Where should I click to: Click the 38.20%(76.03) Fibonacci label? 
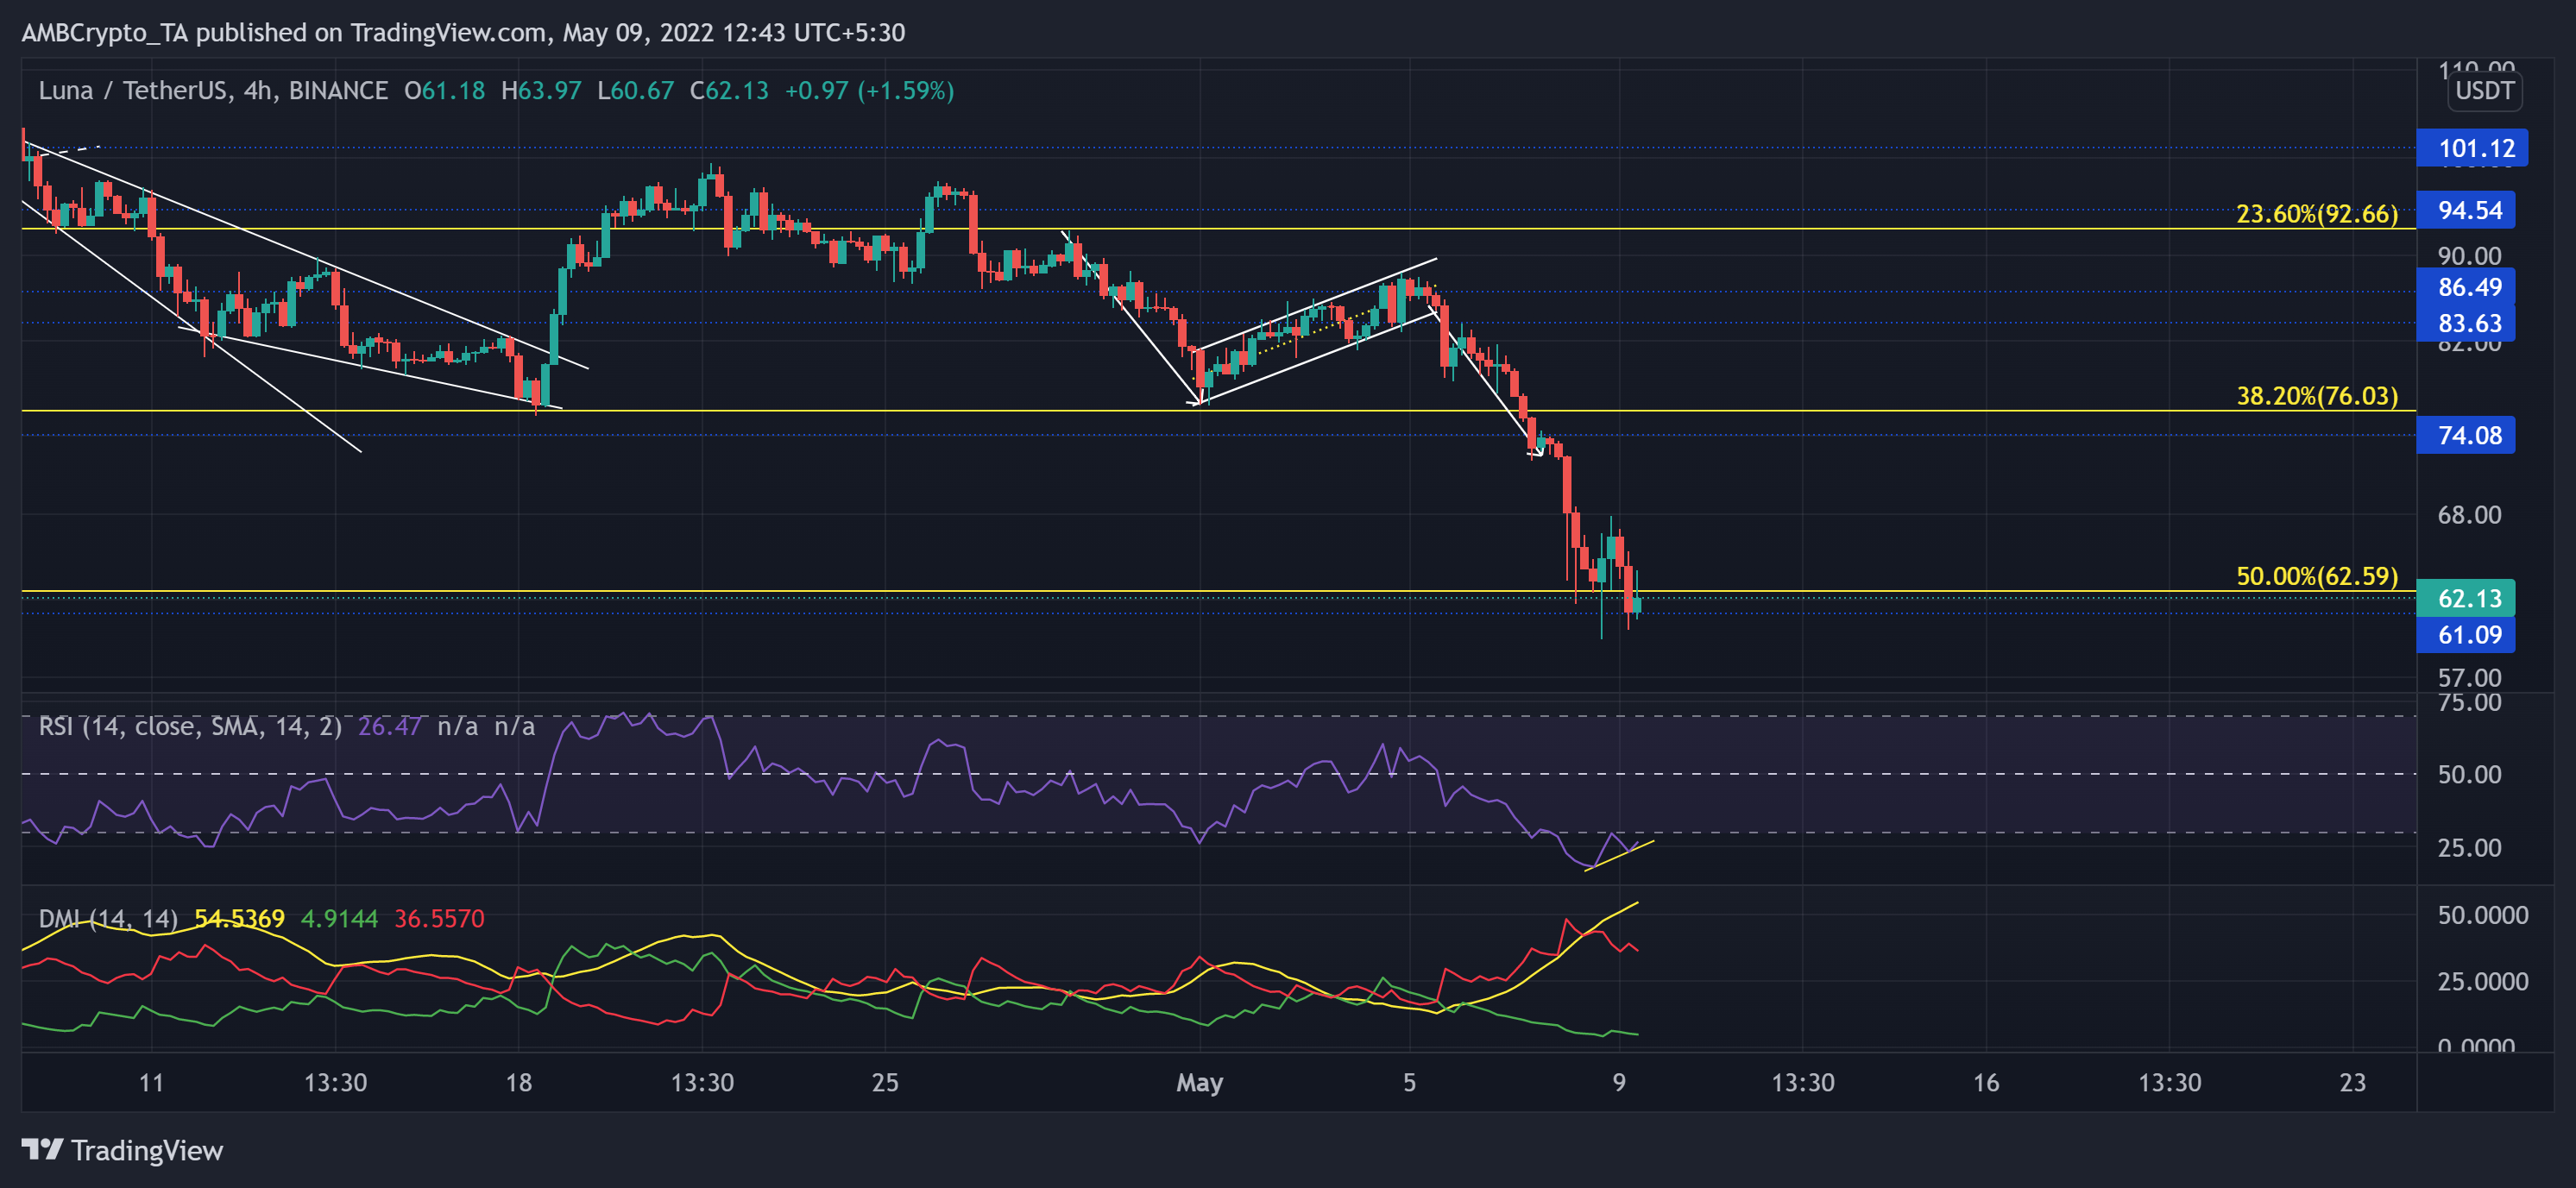coord(2316,395)
